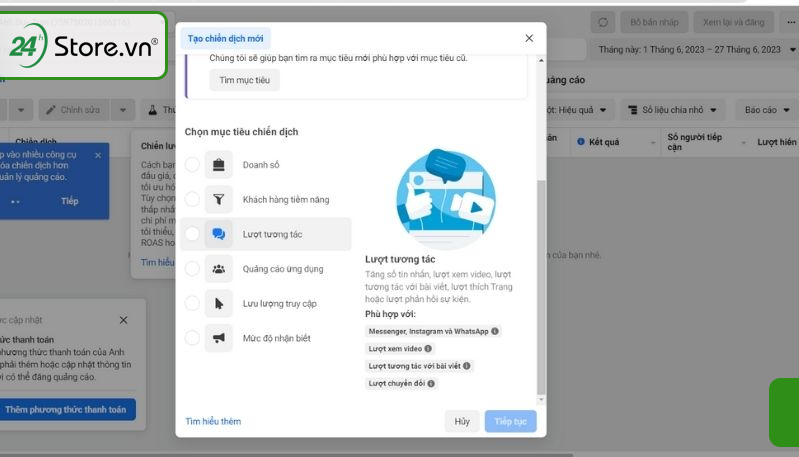799x457 pixels.
Task: Click the dialog vertical scrollbar
Action: tap(541, 286)
